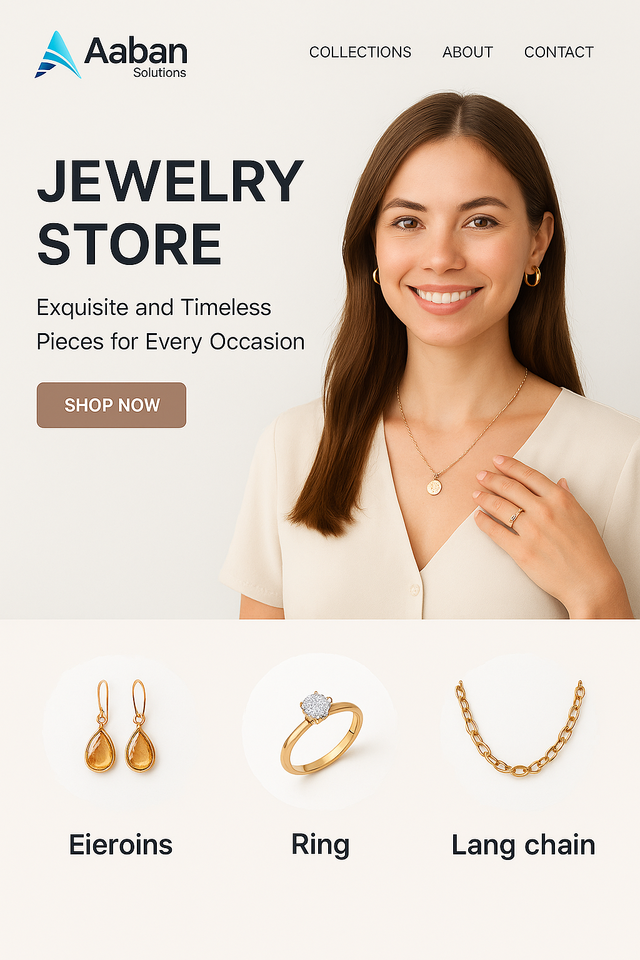Click the SHOP NOW button

(111, 405)
